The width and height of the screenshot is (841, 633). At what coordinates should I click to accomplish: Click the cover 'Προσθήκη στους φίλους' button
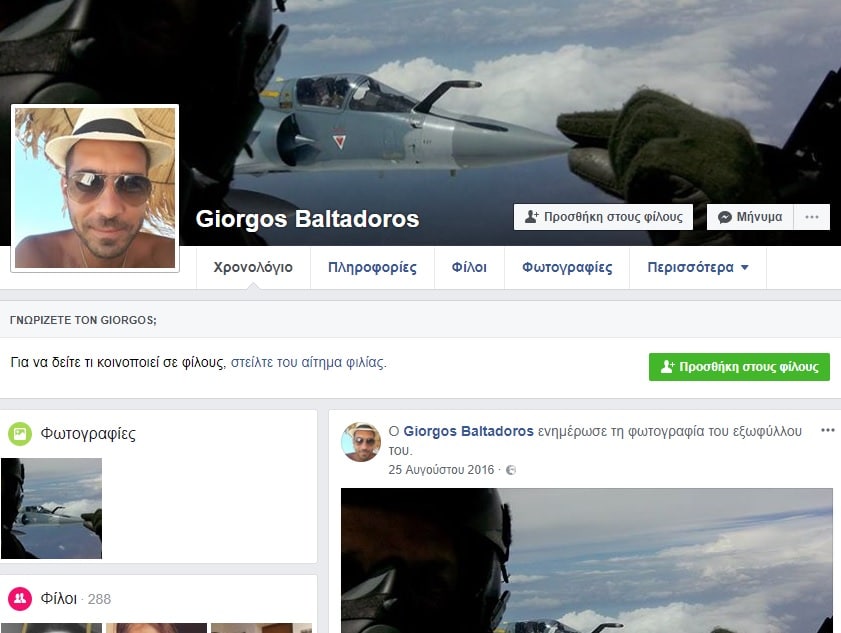click(603, 217)
